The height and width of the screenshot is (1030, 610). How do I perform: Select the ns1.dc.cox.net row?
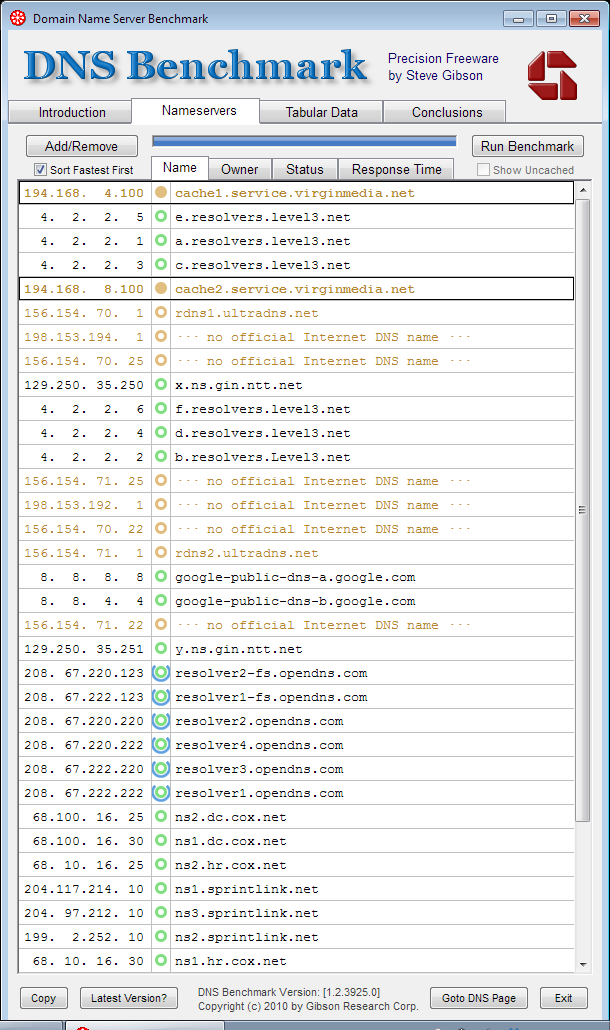click(296, 841)
